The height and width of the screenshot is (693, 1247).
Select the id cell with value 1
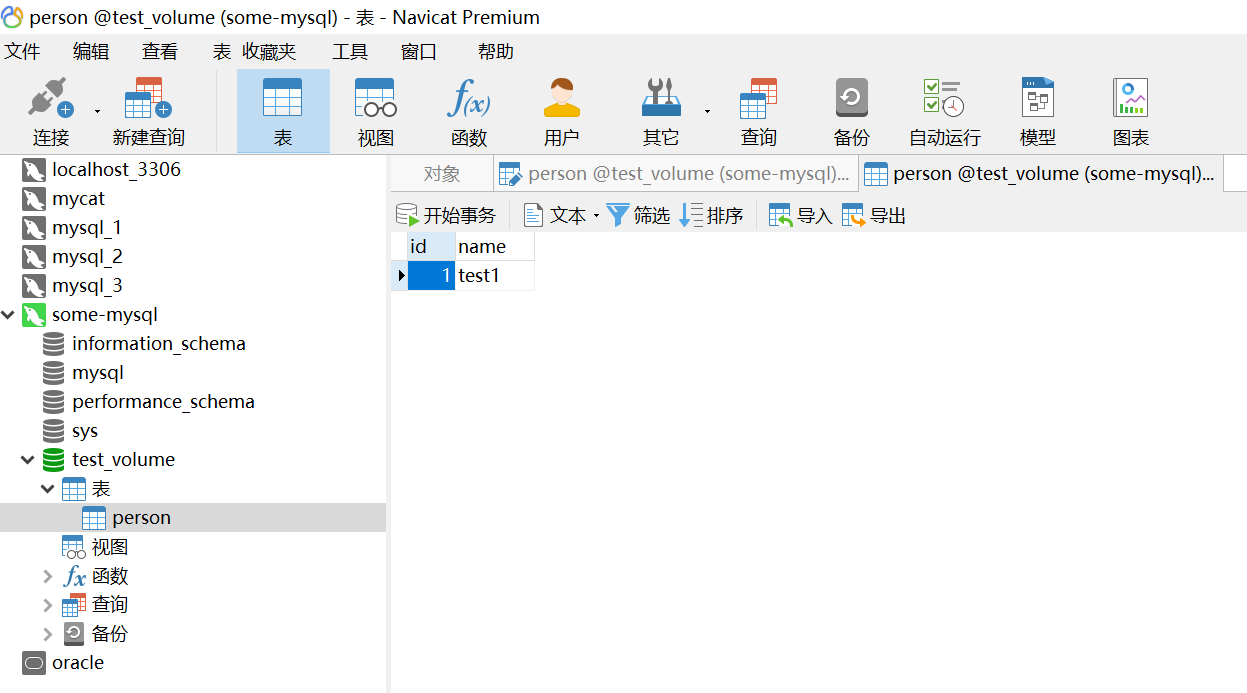(x=431, y=275)
